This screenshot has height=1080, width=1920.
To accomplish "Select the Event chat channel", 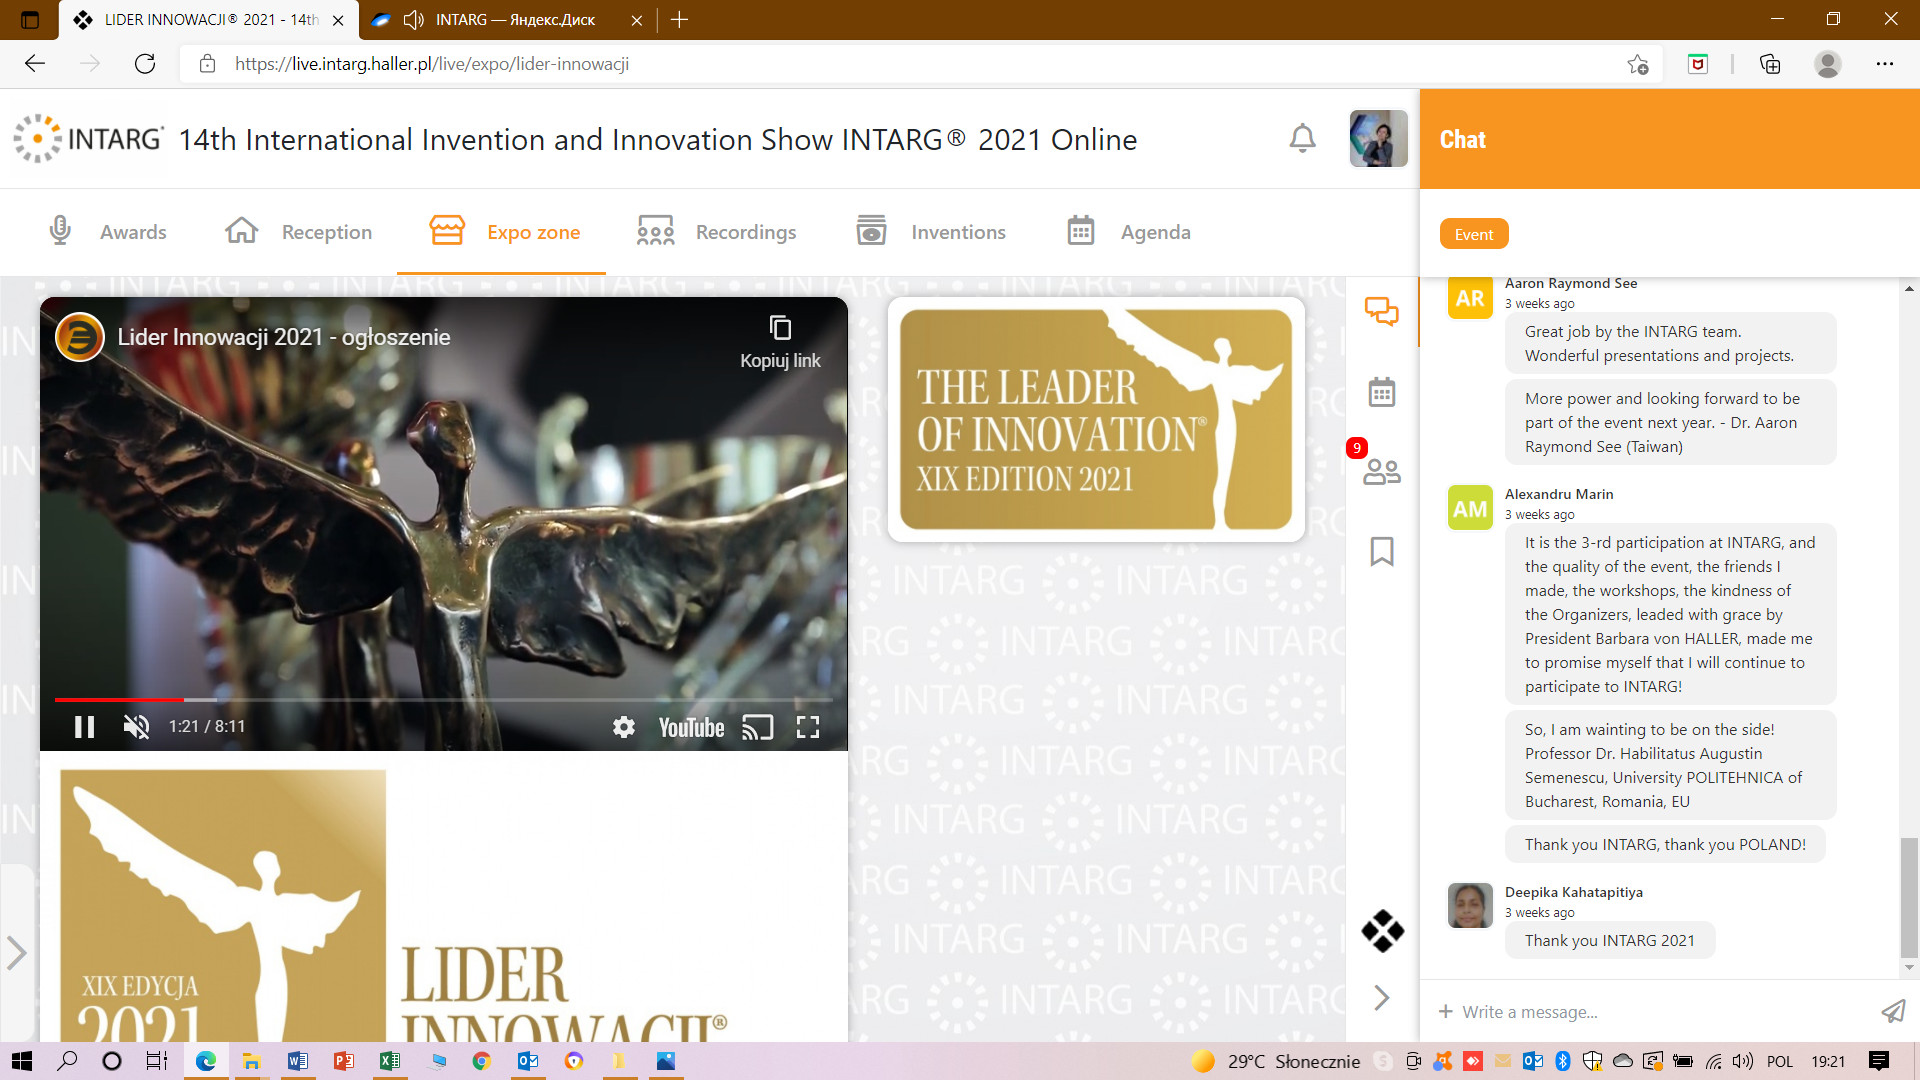I will (1474, 234).
